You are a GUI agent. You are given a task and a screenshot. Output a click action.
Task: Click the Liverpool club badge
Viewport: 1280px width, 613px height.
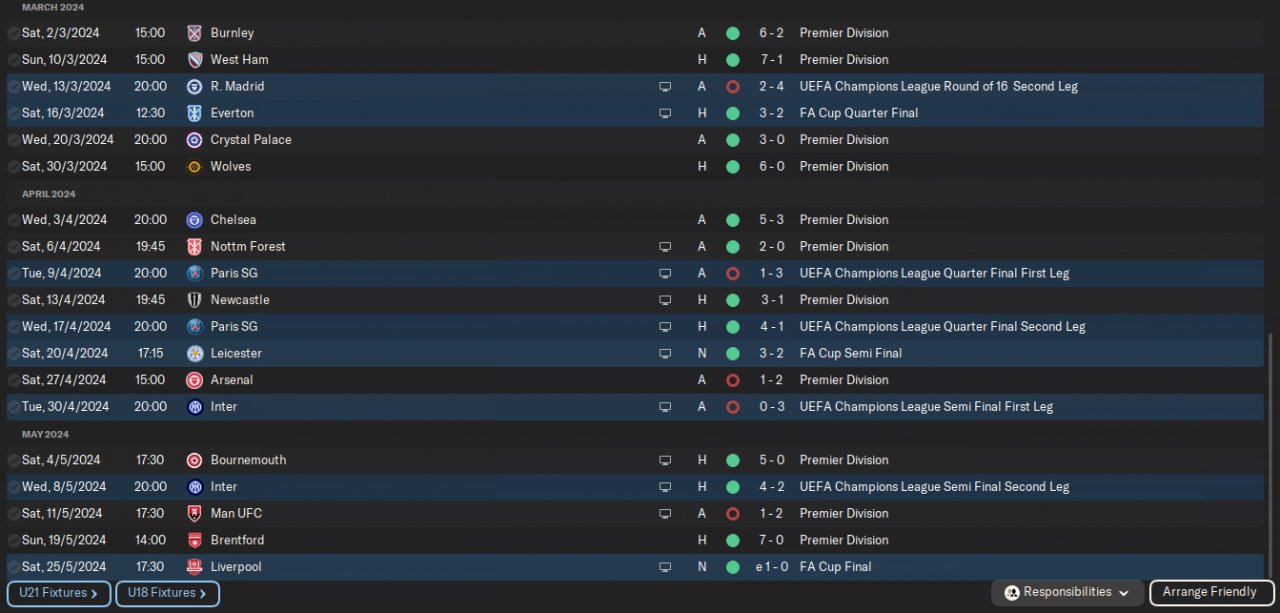point(194,567)
